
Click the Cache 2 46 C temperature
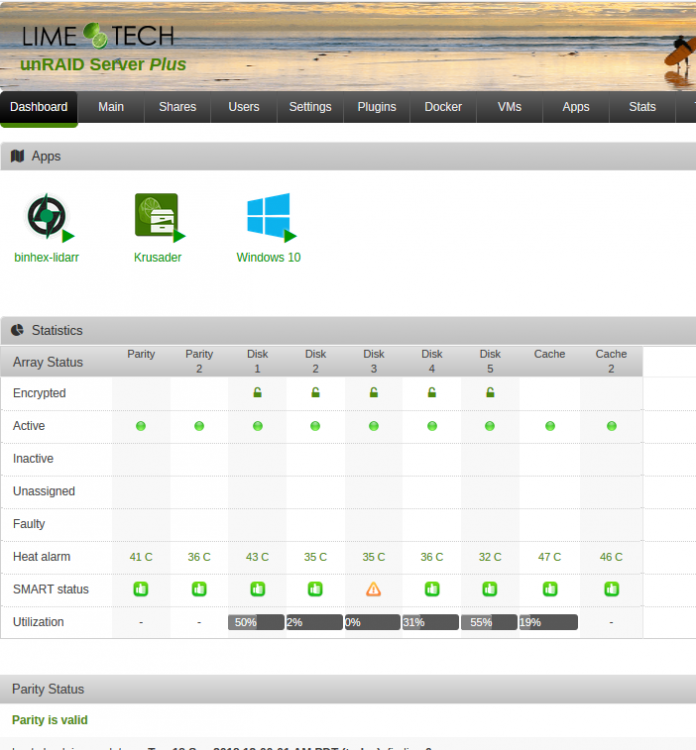point(611,557)
